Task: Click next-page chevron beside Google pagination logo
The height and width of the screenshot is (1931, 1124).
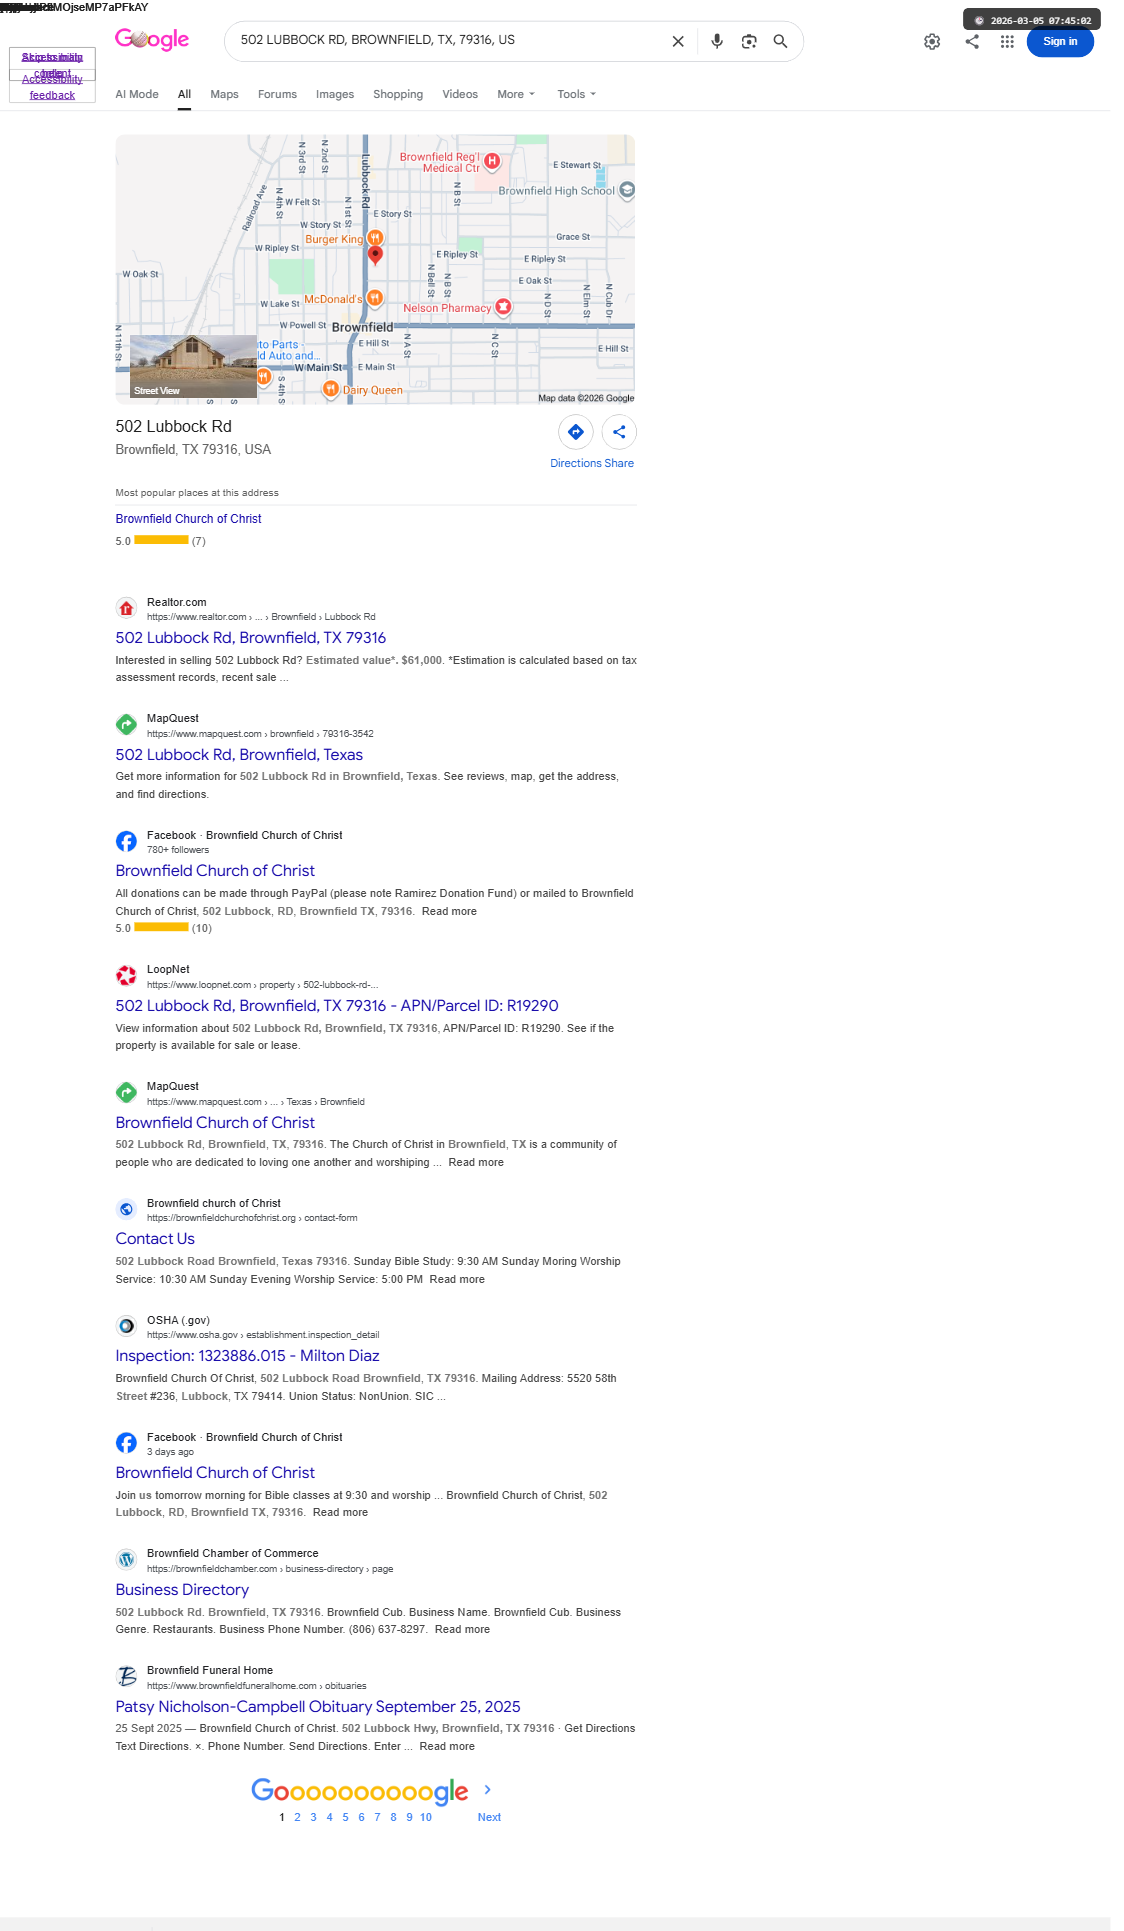Action: (x=487, y=1790)
